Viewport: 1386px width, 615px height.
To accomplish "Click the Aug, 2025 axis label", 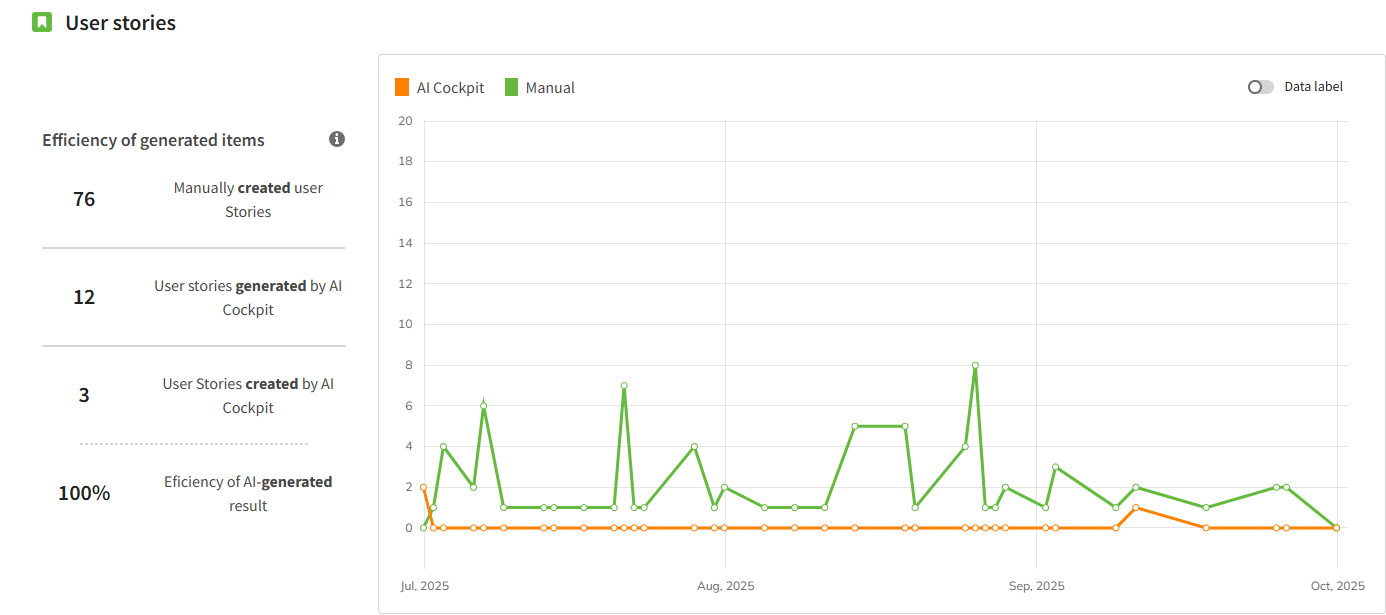I will [725, 586].
